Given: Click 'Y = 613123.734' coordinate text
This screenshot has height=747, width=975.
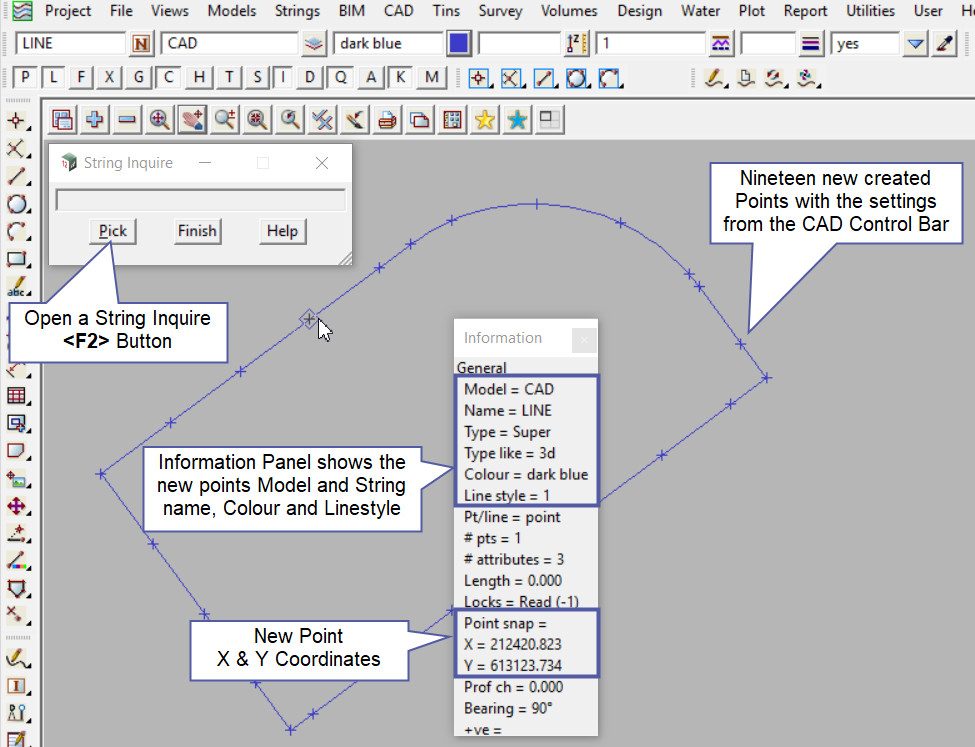Looking at the screenshot, I should pyautogui.click(x=513, y=666).
